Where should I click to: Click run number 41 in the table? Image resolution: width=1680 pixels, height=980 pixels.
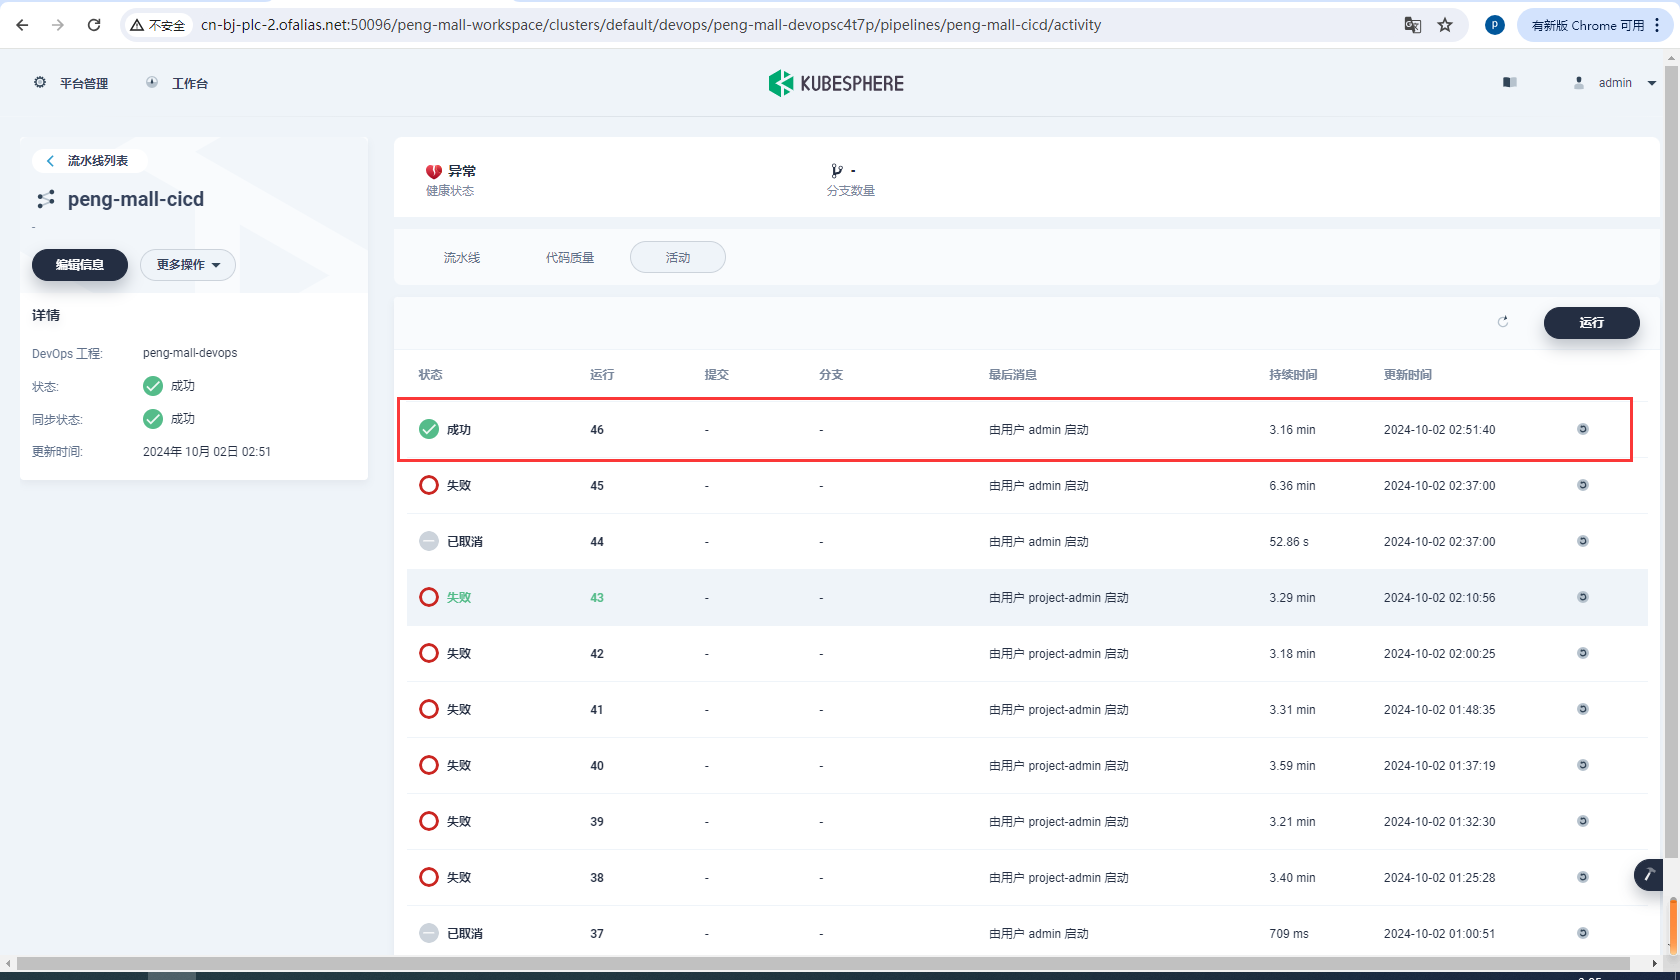(x=597, y=710)
